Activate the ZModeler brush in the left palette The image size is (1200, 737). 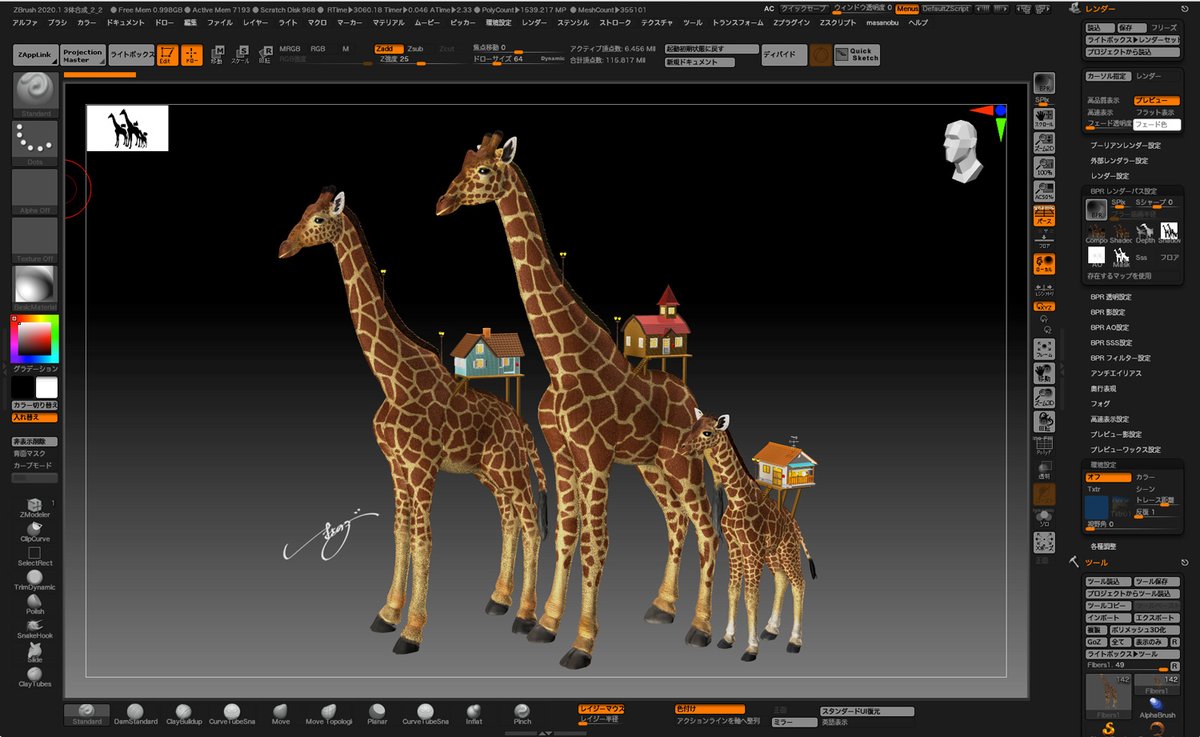pos(35,502)
